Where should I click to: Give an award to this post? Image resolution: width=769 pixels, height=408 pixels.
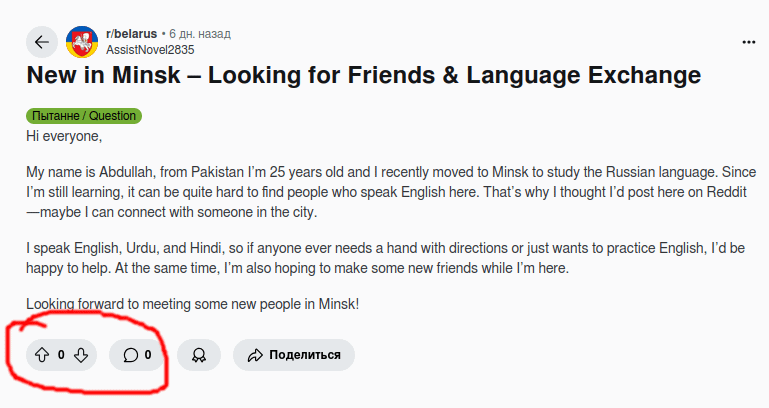point(198,354)
